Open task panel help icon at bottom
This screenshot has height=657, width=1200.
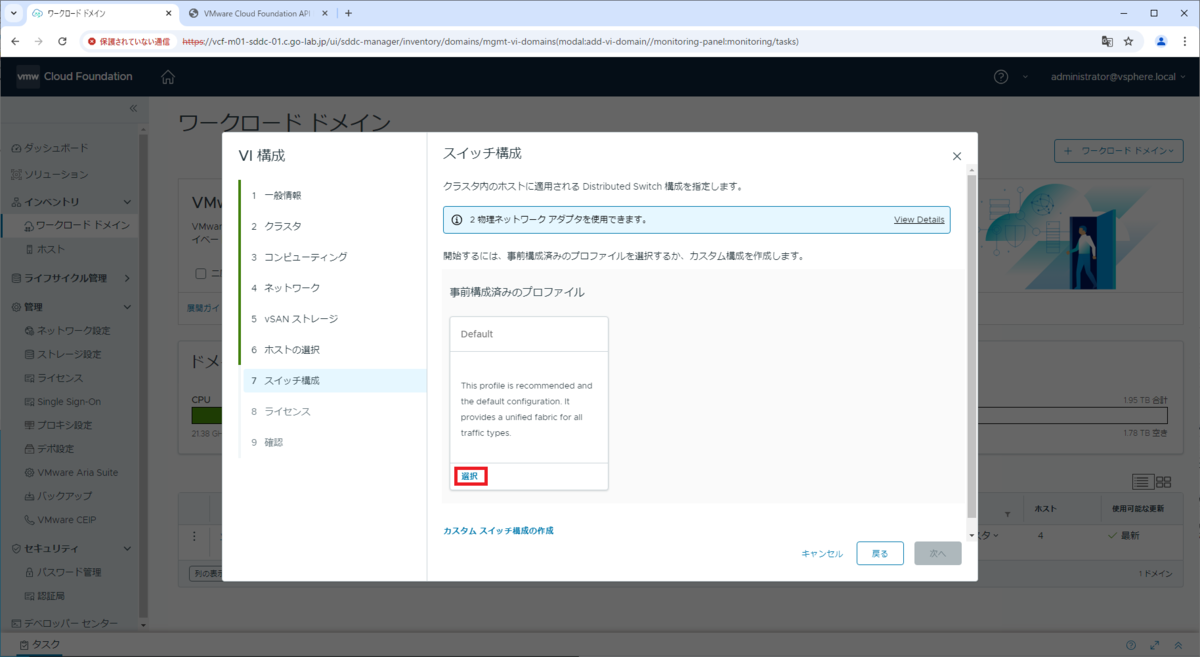click(x=1131, y=645)
